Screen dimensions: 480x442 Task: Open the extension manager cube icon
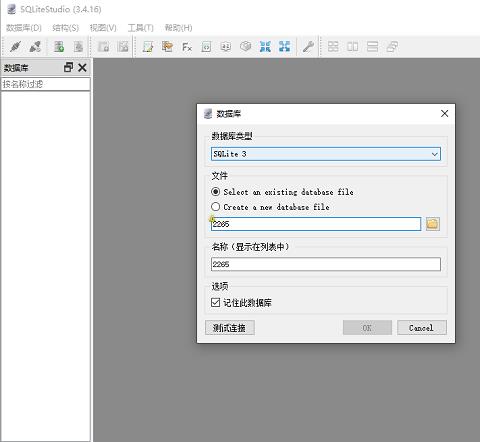(246, 47)
